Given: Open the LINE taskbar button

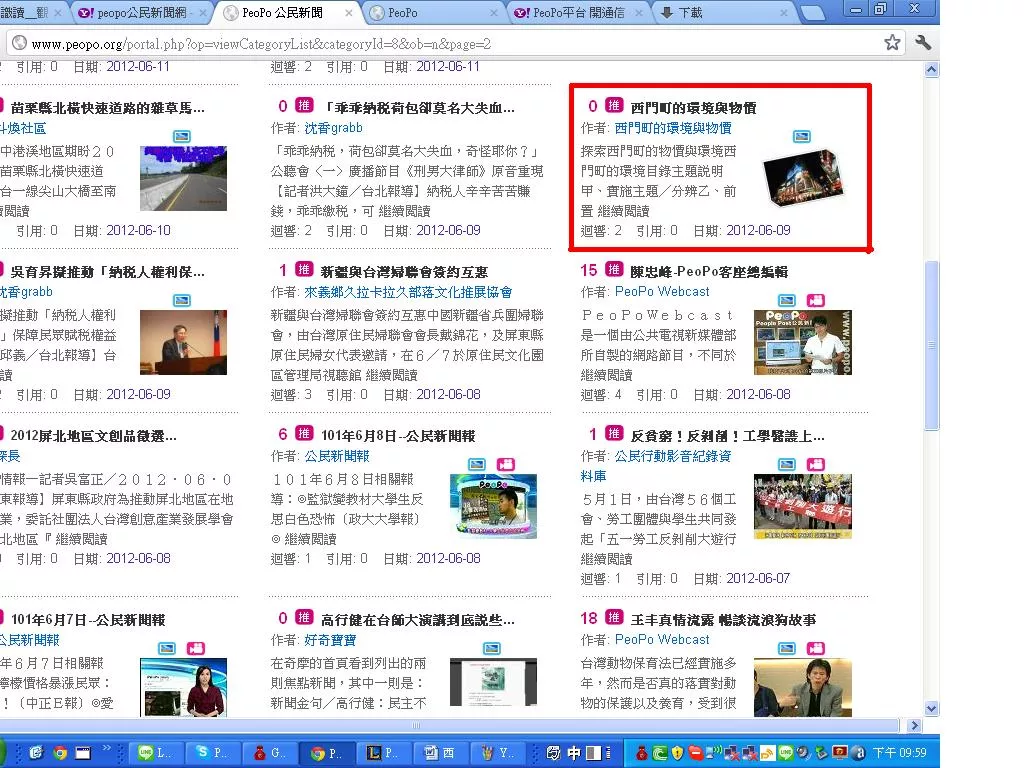Looking at the screenshot, I should pos(155,753).
